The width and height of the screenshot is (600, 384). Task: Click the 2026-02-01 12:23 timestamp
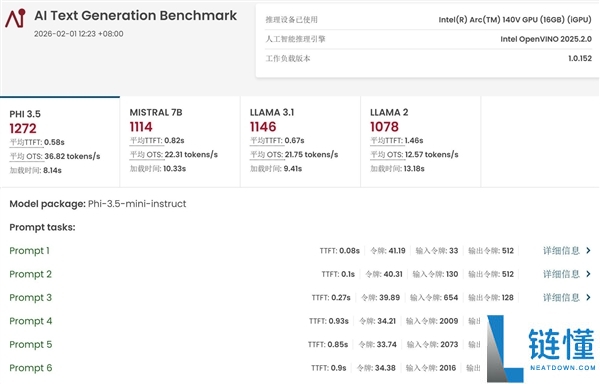click(79, 34)
